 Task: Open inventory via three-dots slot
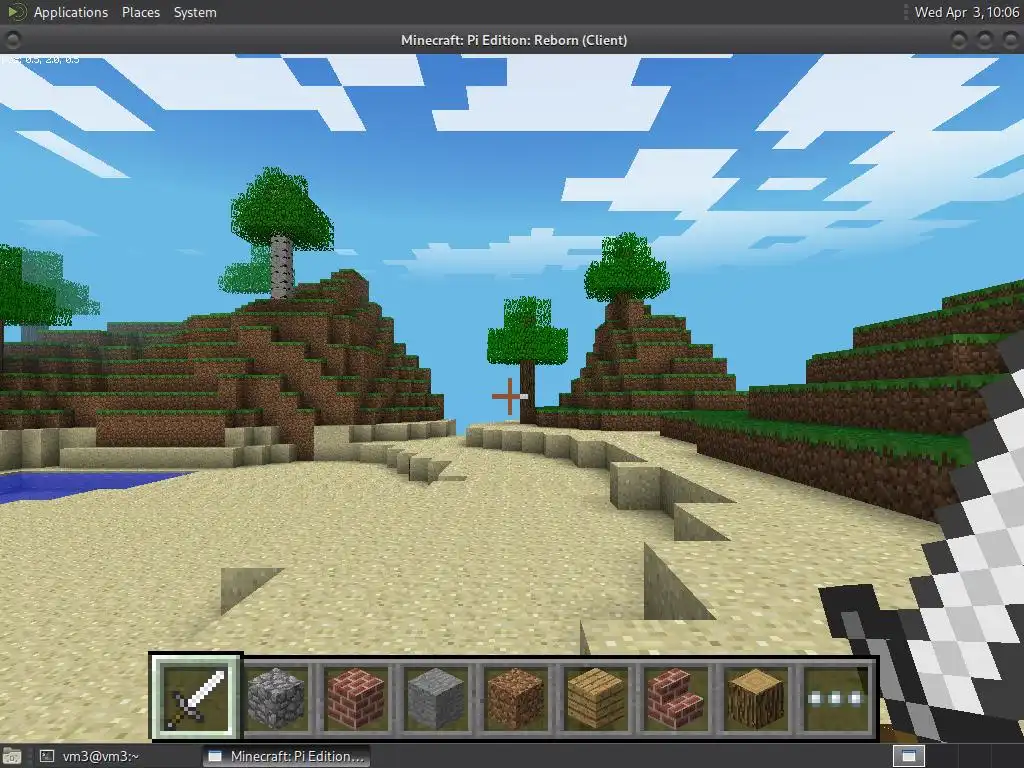pyautogui.click(x=835, y=697)
